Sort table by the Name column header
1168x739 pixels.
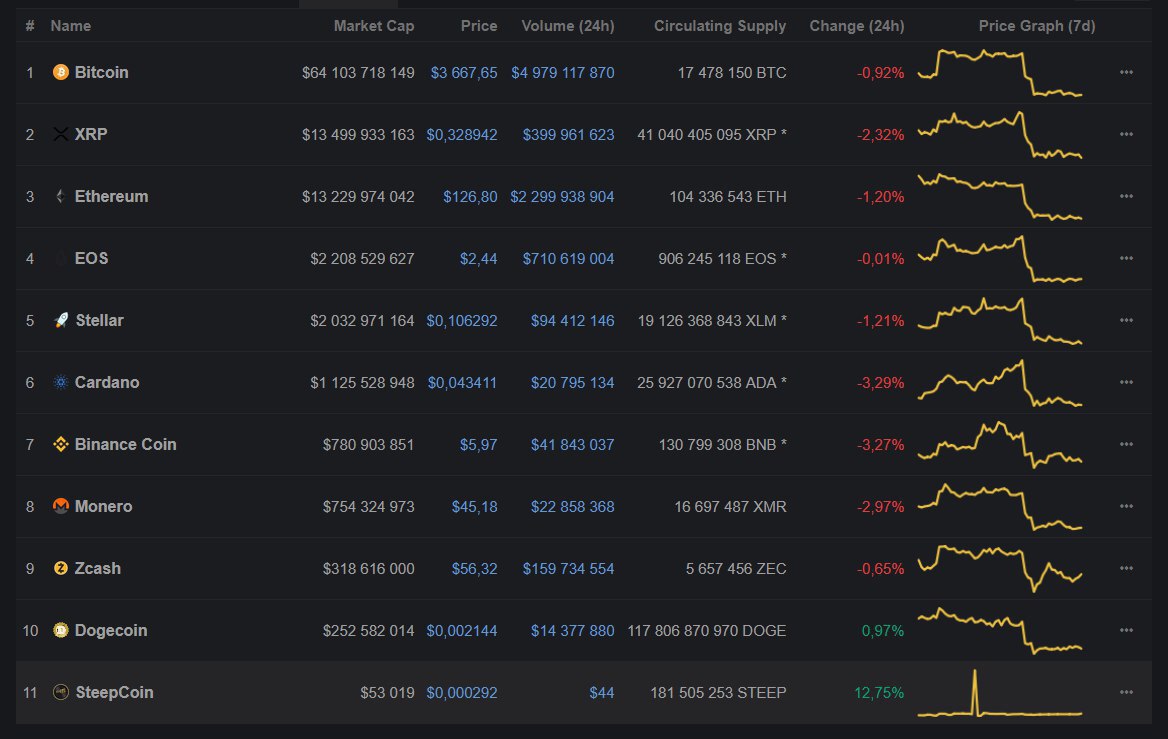click(71, 25)
